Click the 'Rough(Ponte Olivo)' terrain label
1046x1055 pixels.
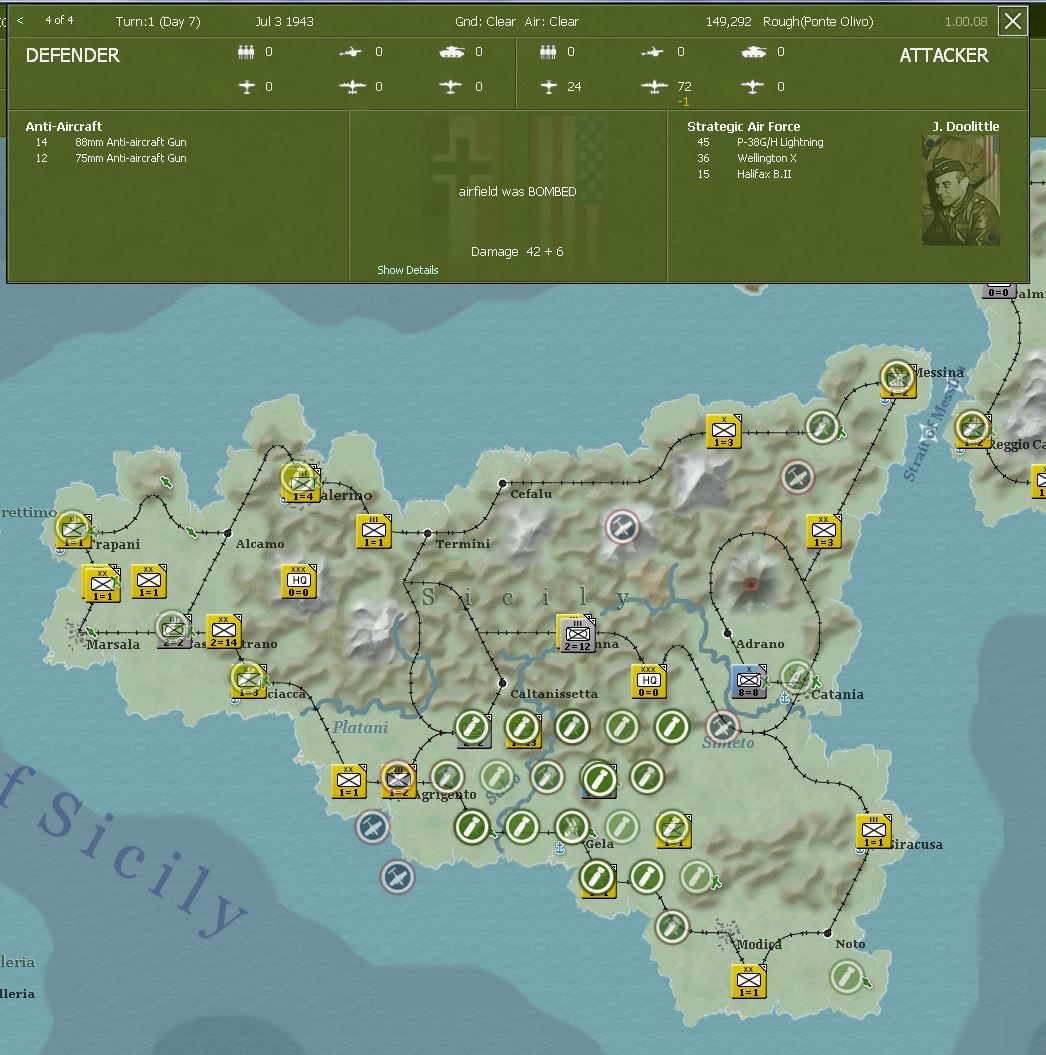click(x=818, y=22)
